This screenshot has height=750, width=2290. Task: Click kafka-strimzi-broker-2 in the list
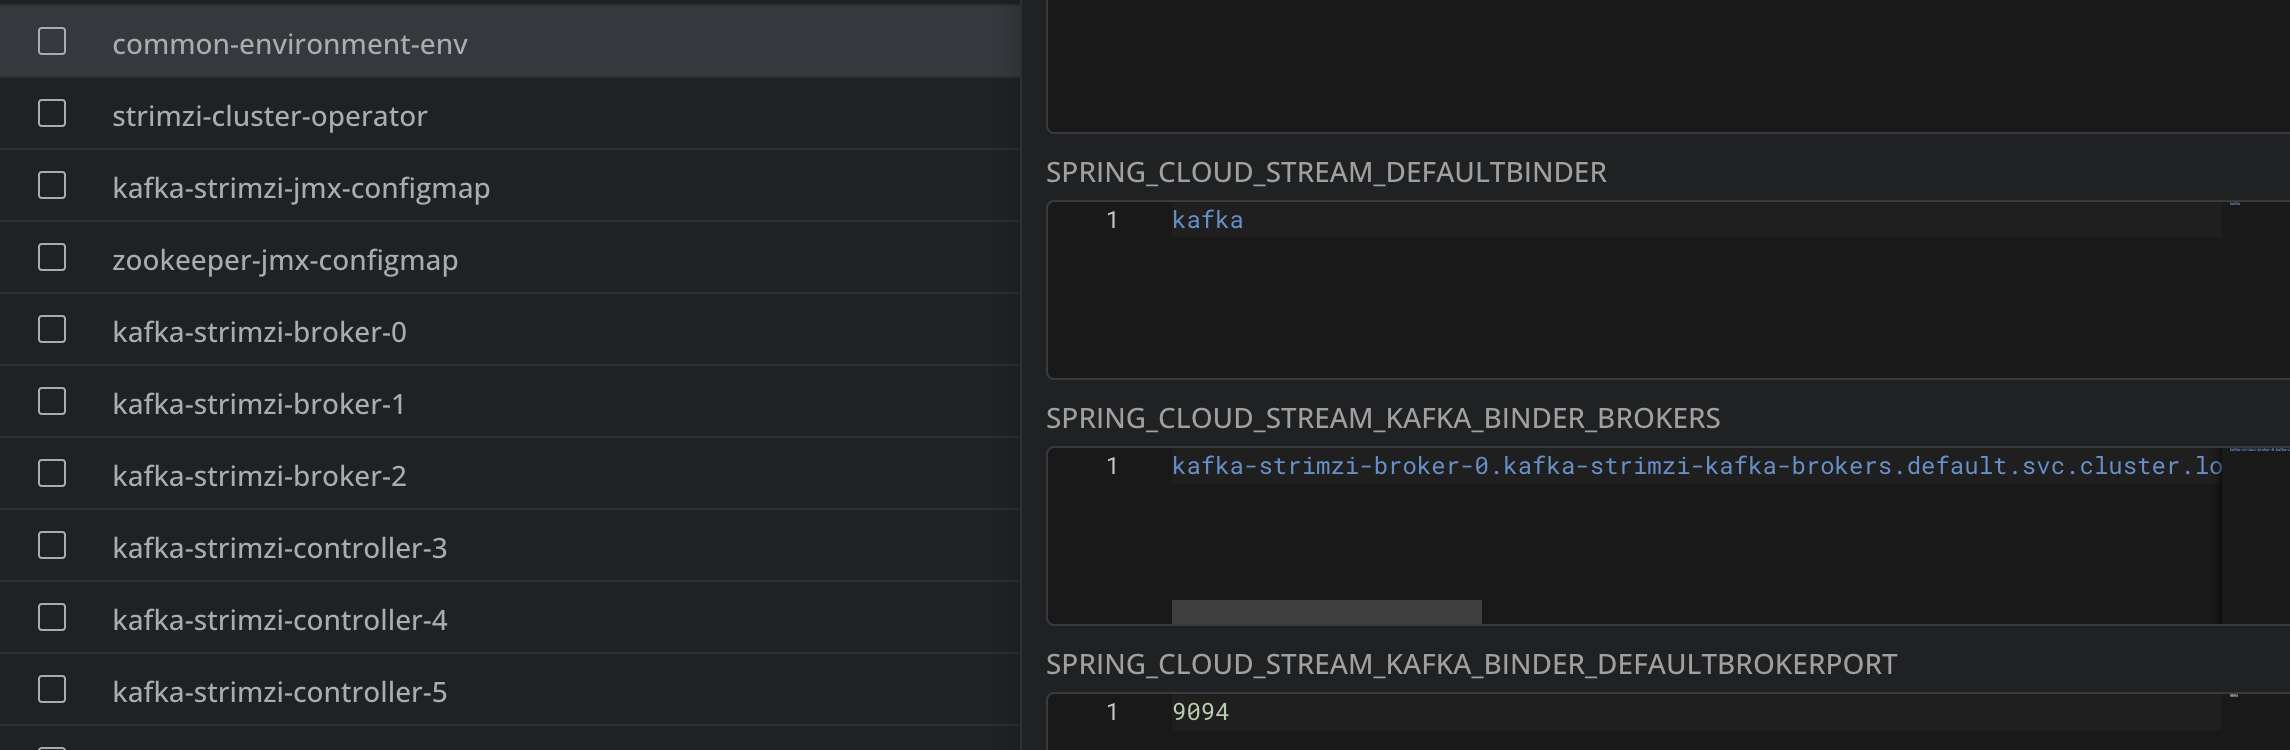[x=510, y=474]
